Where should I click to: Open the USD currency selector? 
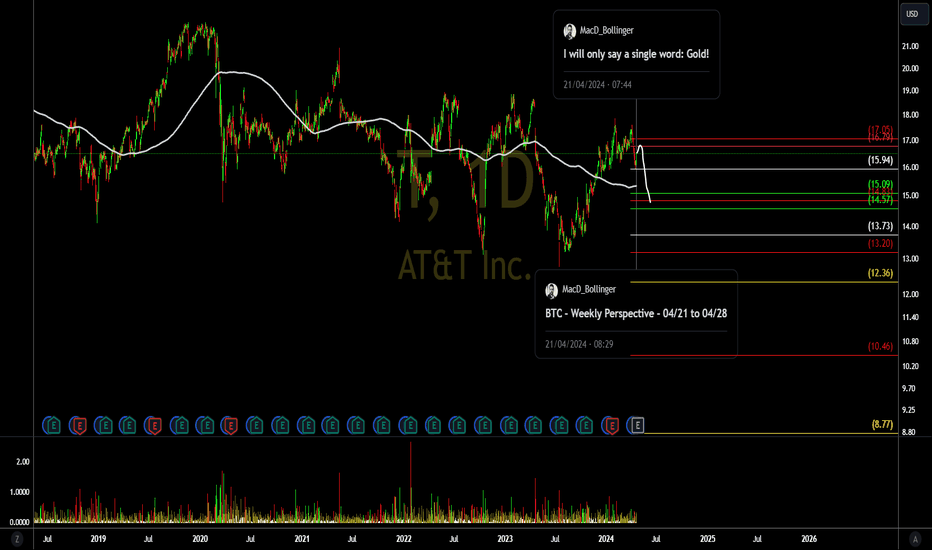point(912,14)
